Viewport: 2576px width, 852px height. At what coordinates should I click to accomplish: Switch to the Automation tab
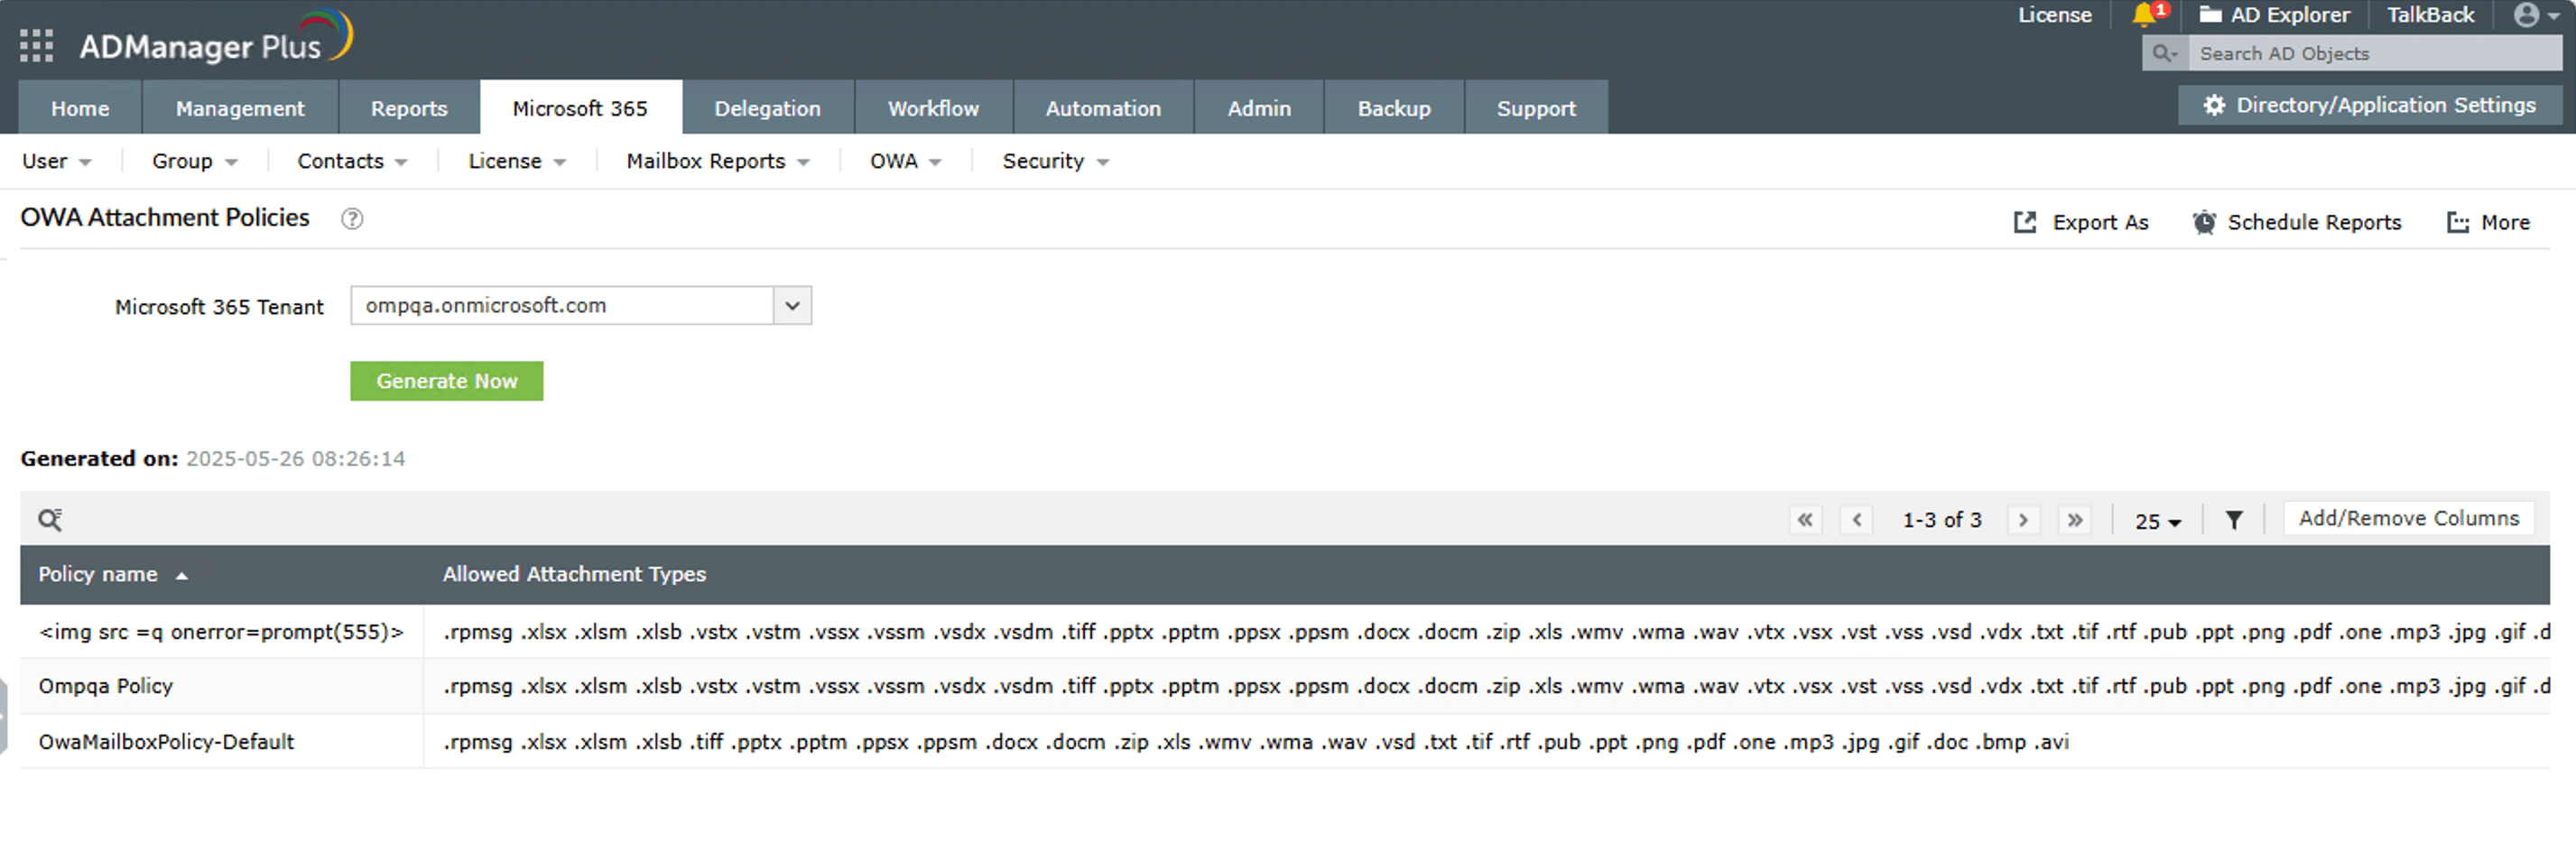[x=1103, y=108]
